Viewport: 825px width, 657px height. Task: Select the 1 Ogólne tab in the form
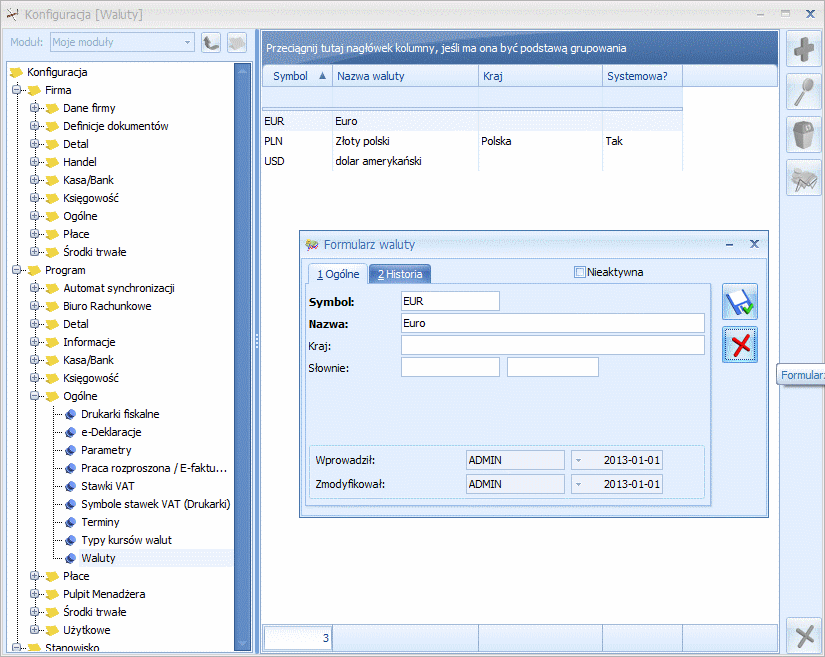[338, 274]
